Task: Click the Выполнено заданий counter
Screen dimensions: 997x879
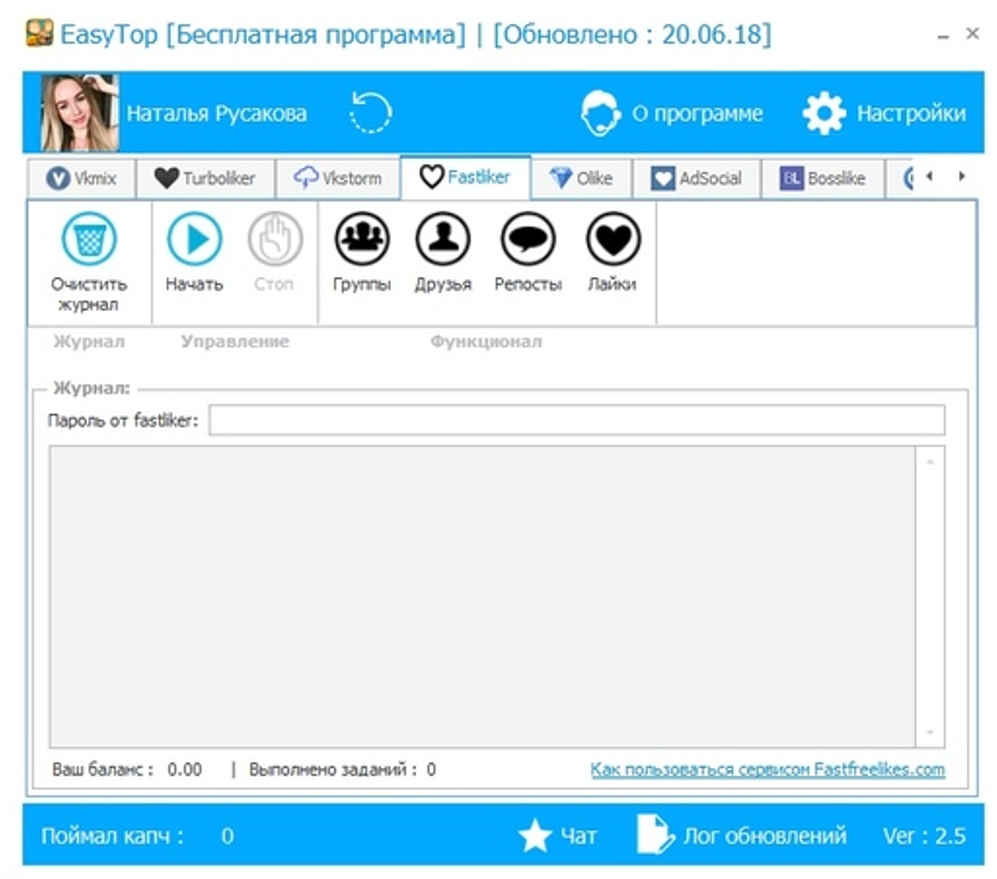Action: coord(342,770)
